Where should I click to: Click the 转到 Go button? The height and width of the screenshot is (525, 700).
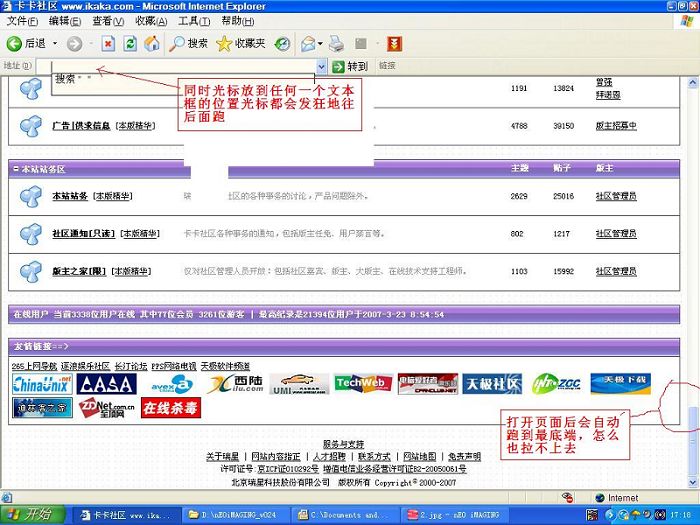click(349, 66)
